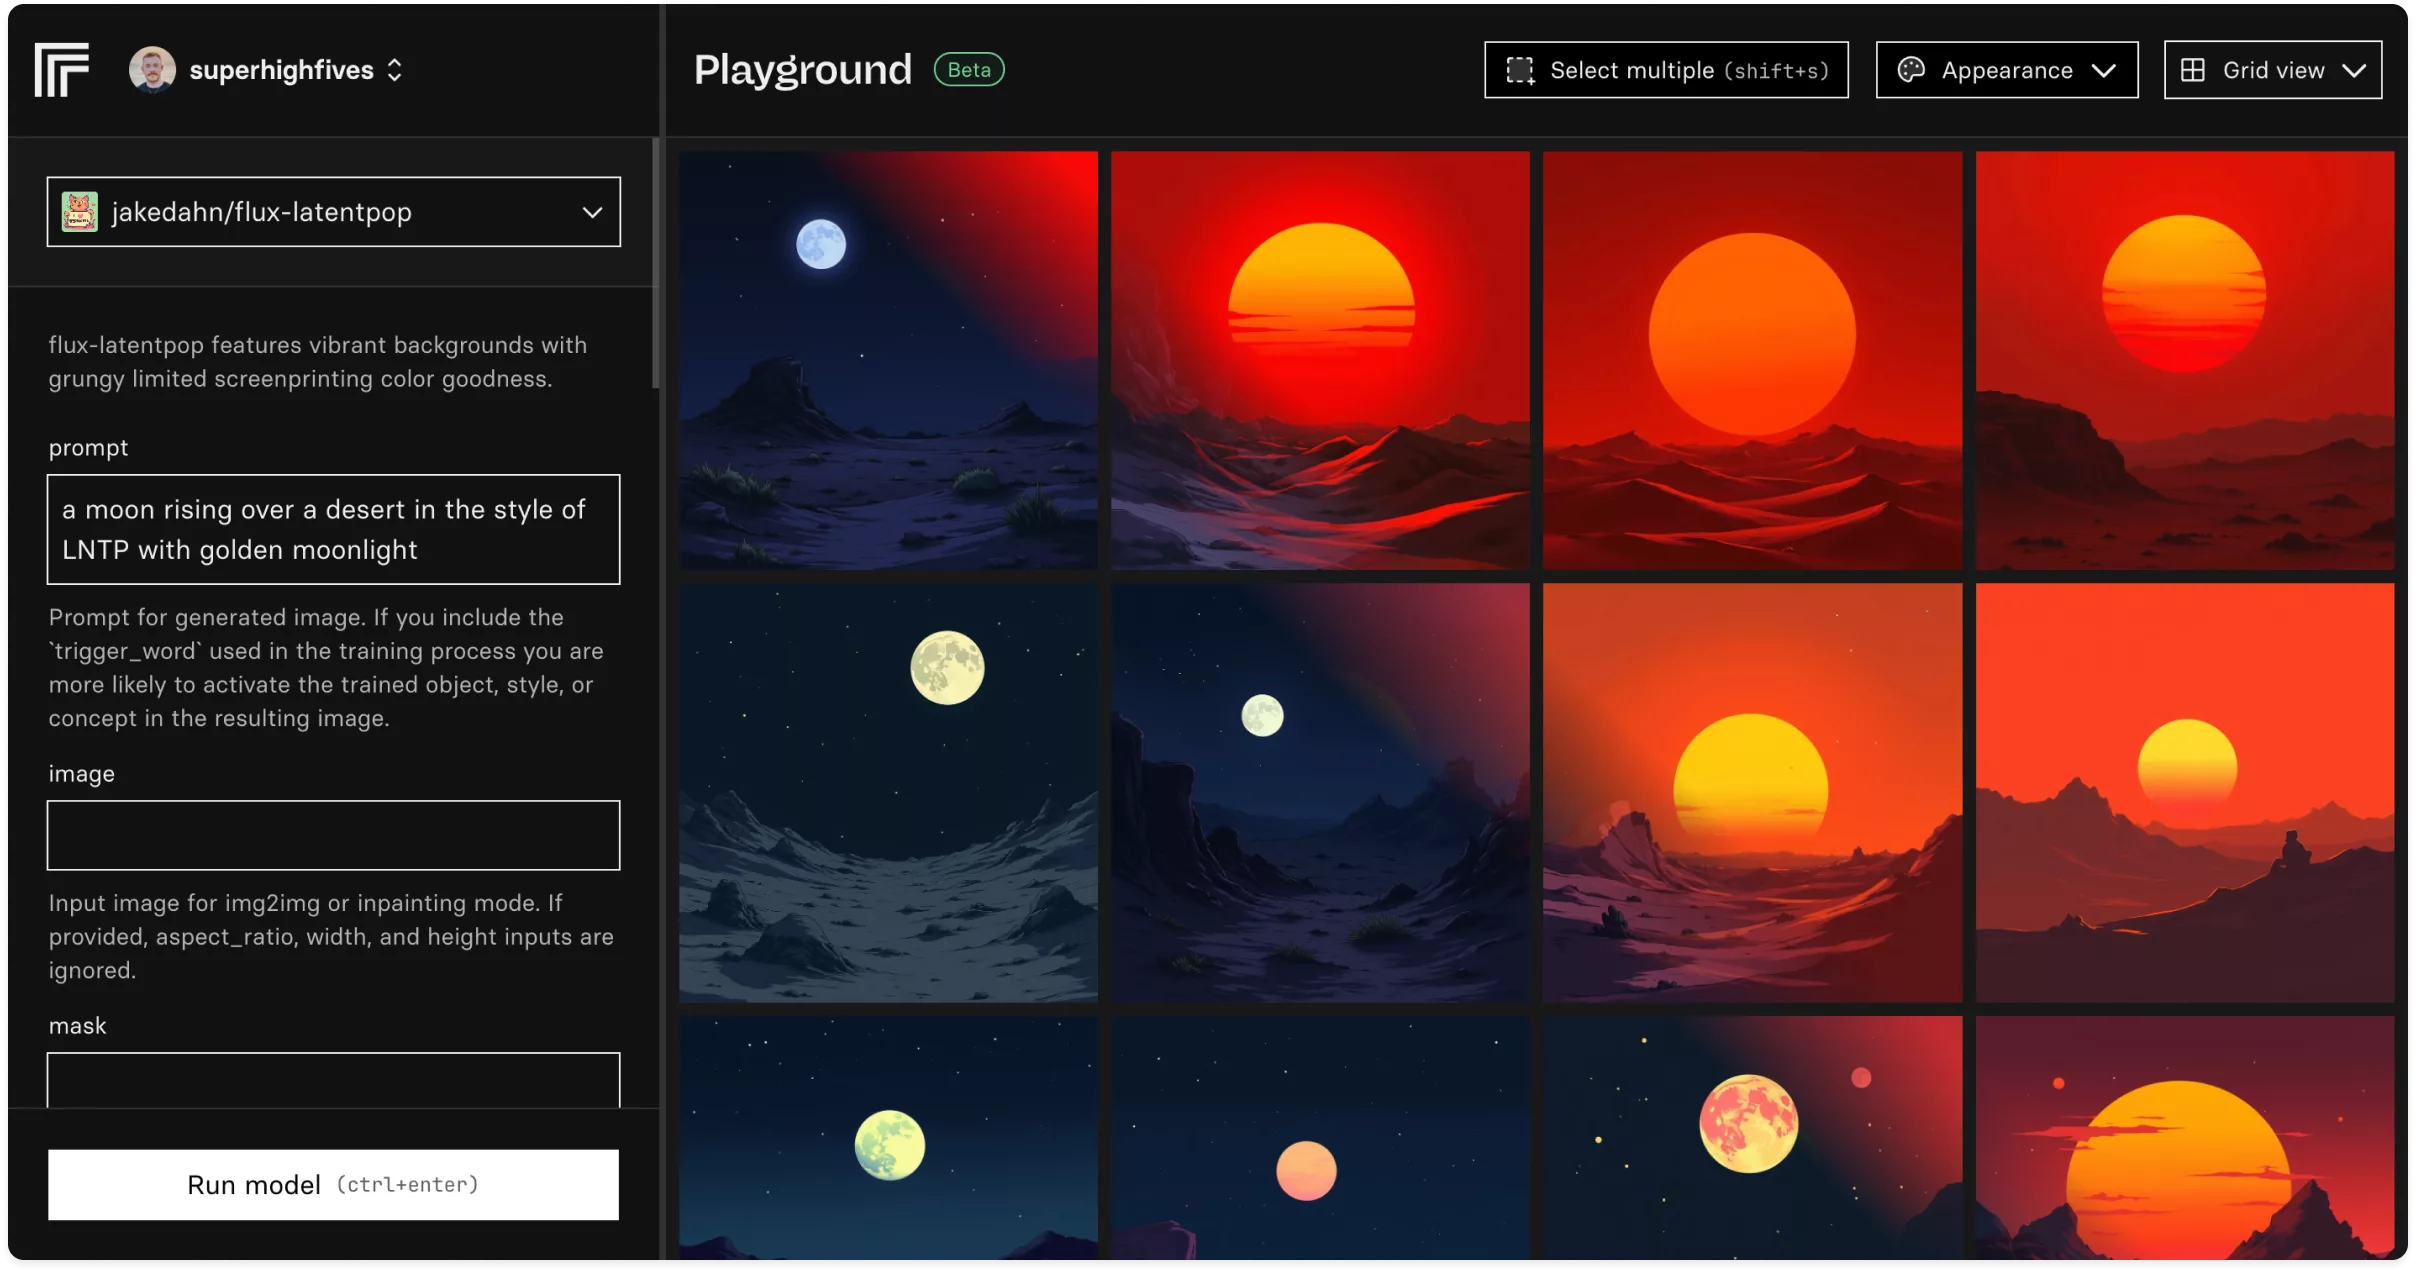Click the Select multiple button
The image size is (2416, 1272).
point(1666,70)
